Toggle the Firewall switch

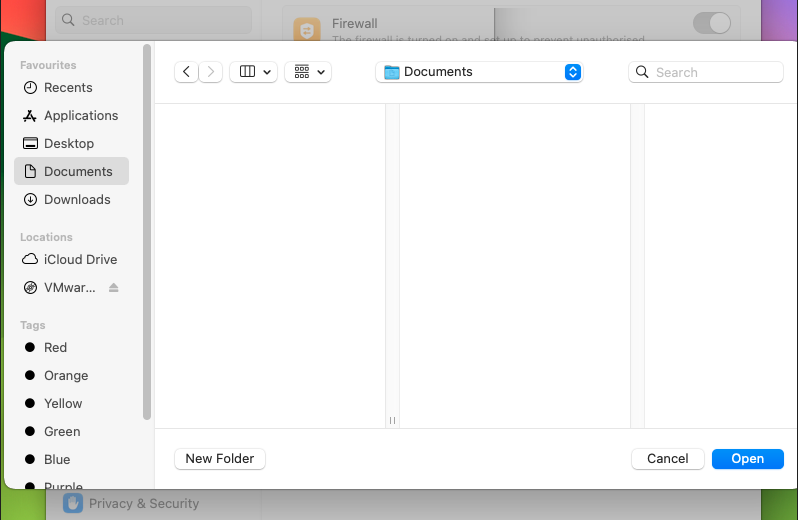[x=711, y=23]
